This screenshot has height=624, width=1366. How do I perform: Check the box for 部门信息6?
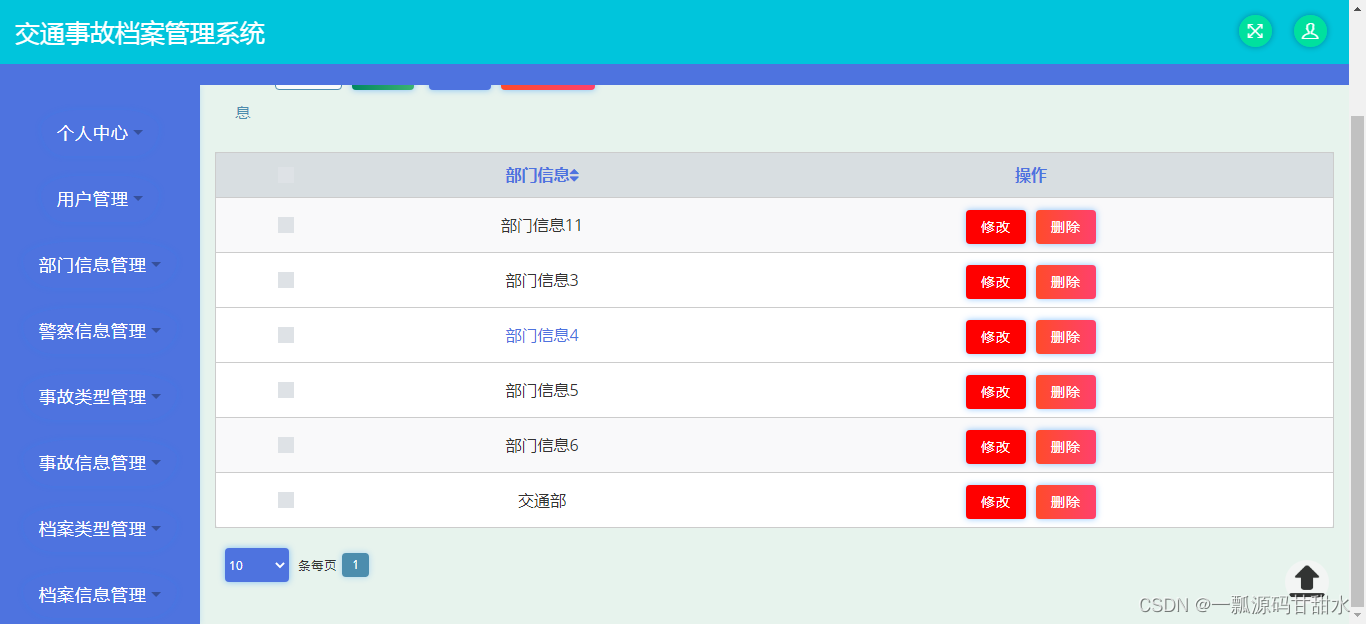pyautogui.click(x=286, y=445)
